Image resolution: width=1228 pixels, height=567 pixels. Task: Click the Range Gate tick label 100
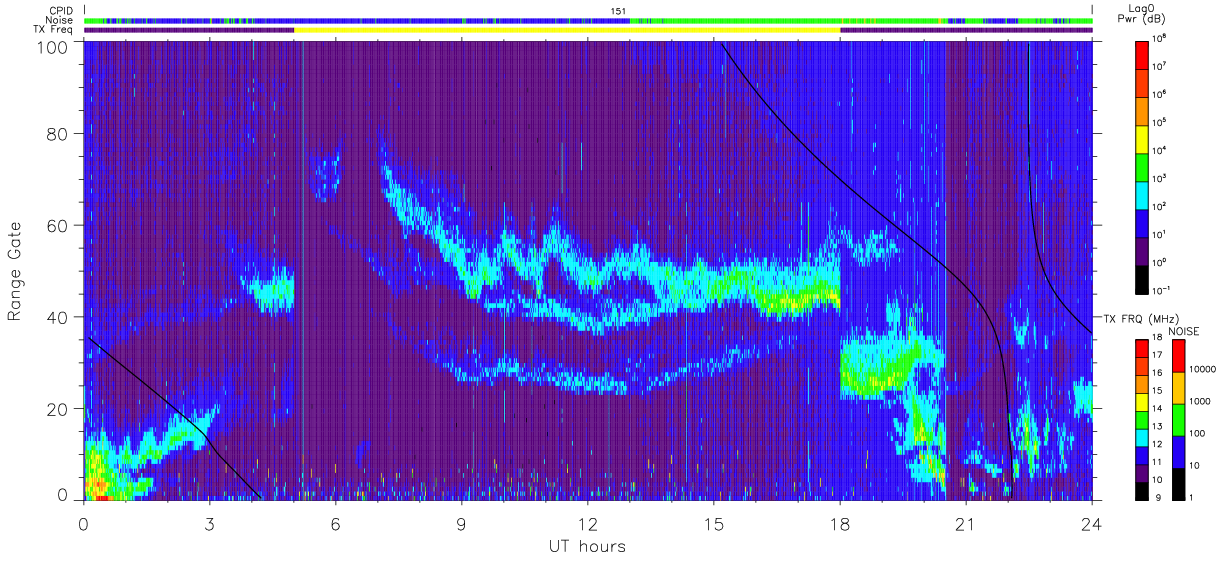coord(53,47)
